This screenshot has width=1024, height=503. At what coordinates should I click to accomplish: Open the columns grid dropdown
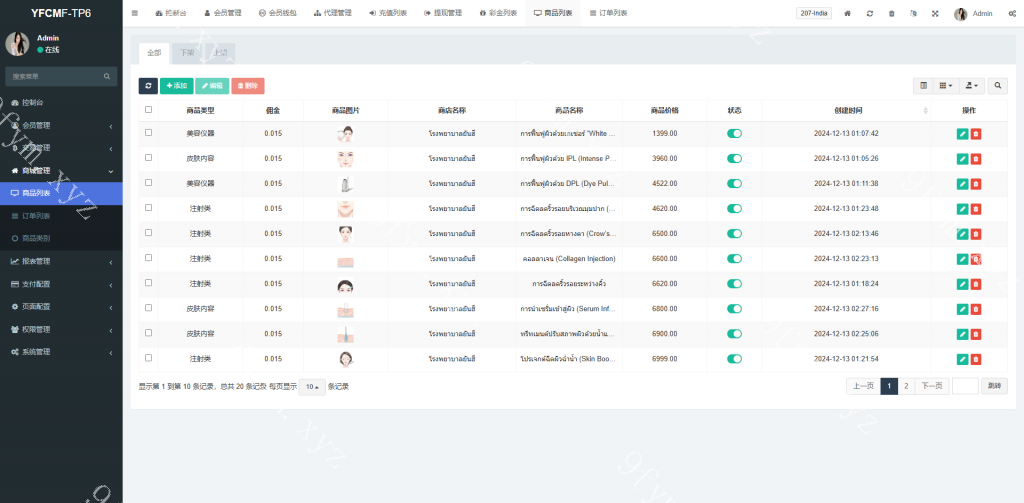(x=946, y=86)
